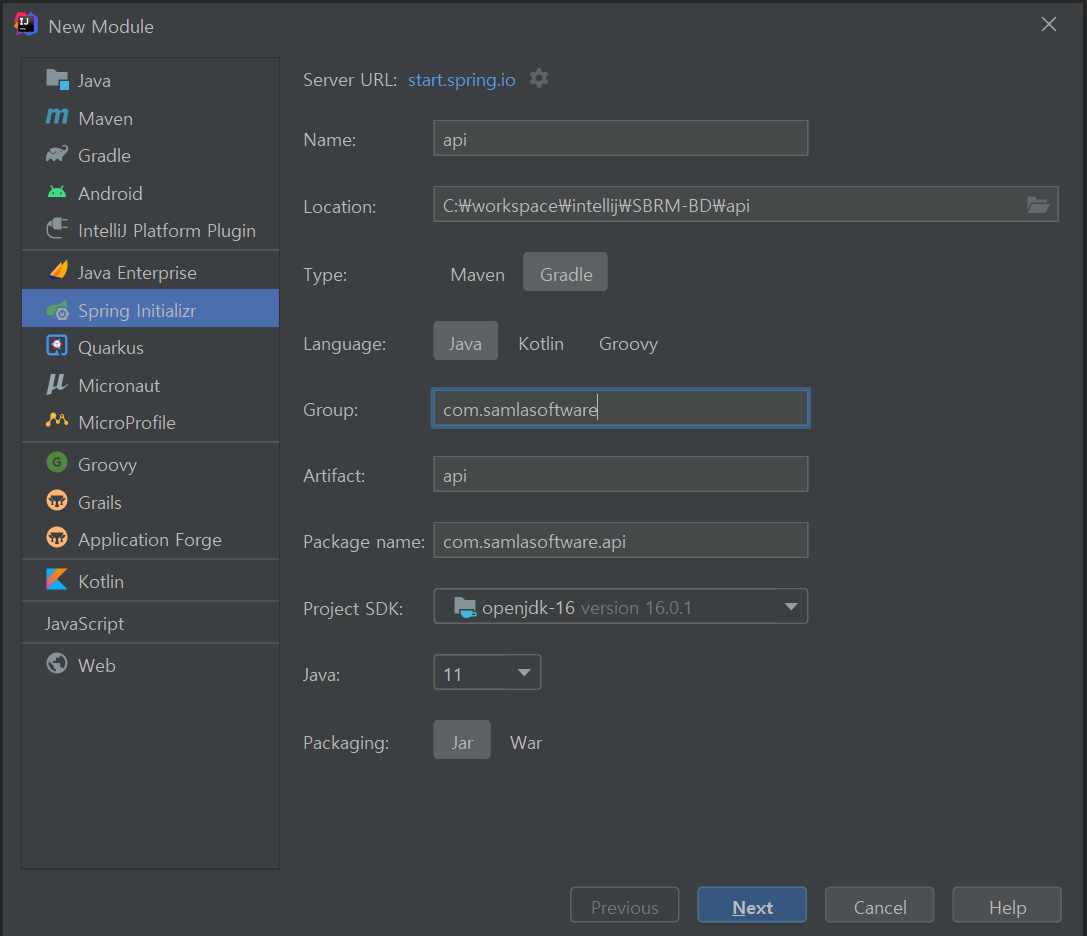Image resolution: width=1087 pixels, height=936 pixels.
Task: Browse location with the folder icon
Action: click(x=1038, y=205)
